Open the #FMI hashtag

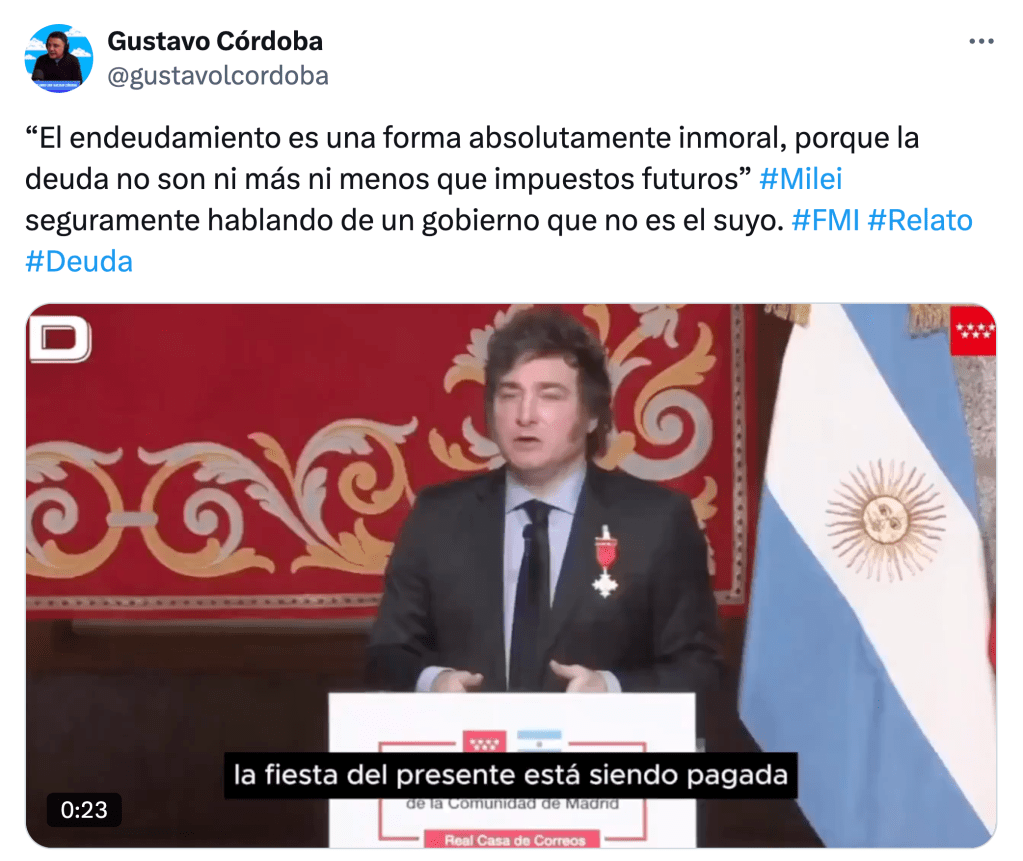825,220
